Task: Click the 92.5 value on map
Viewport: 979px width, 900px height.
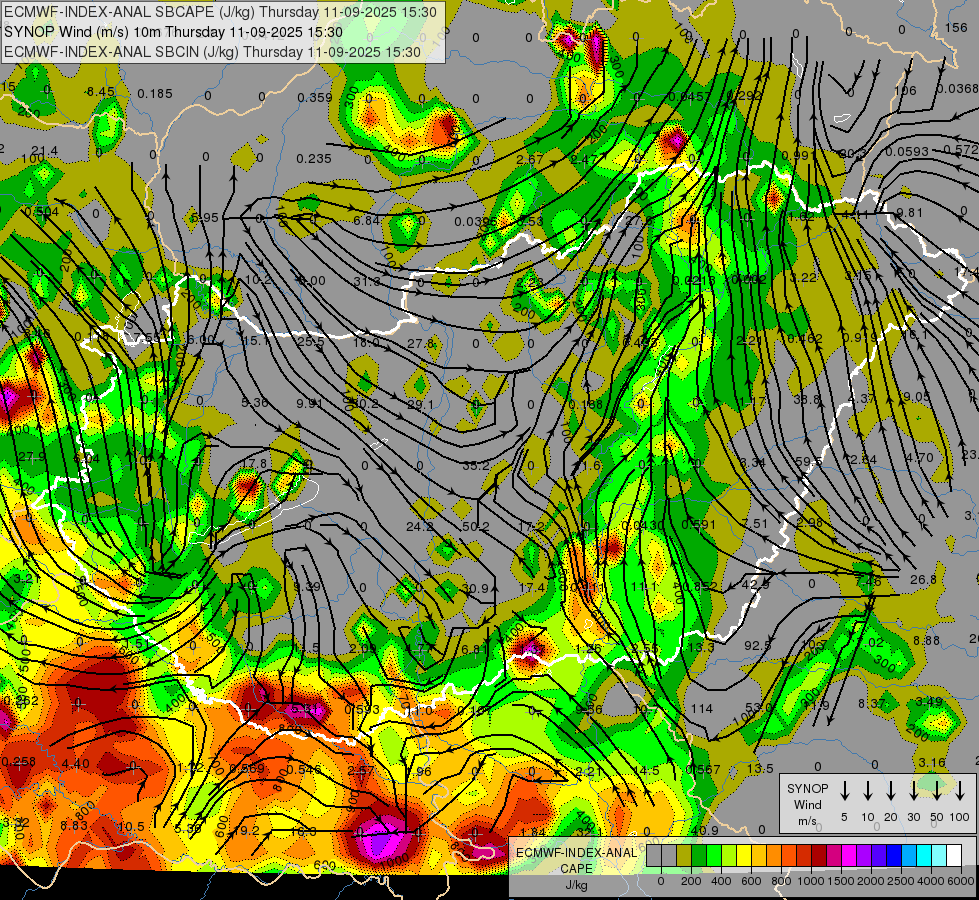Action: [x=757, y=645]
